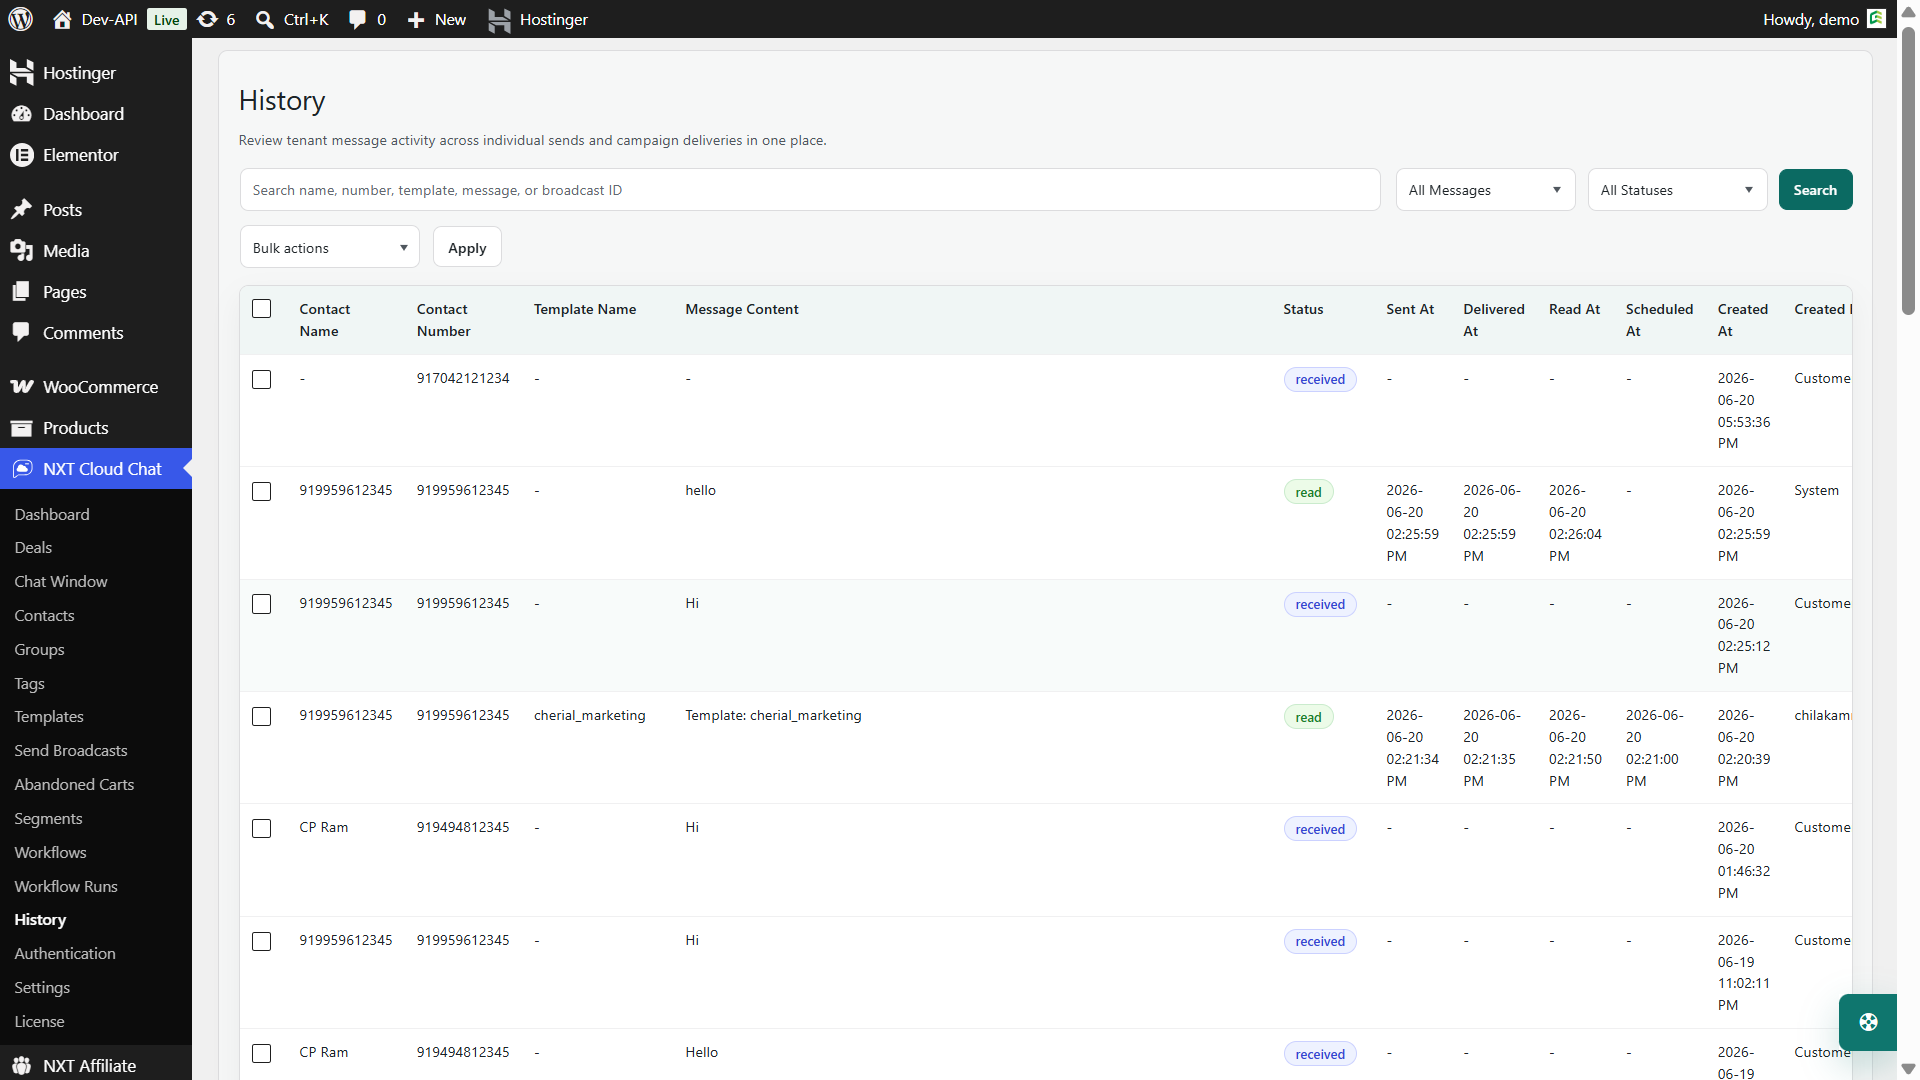Click the WooCommerce logo icon
This screenshot has height=1080, width=1920.
tap(21, 387)
